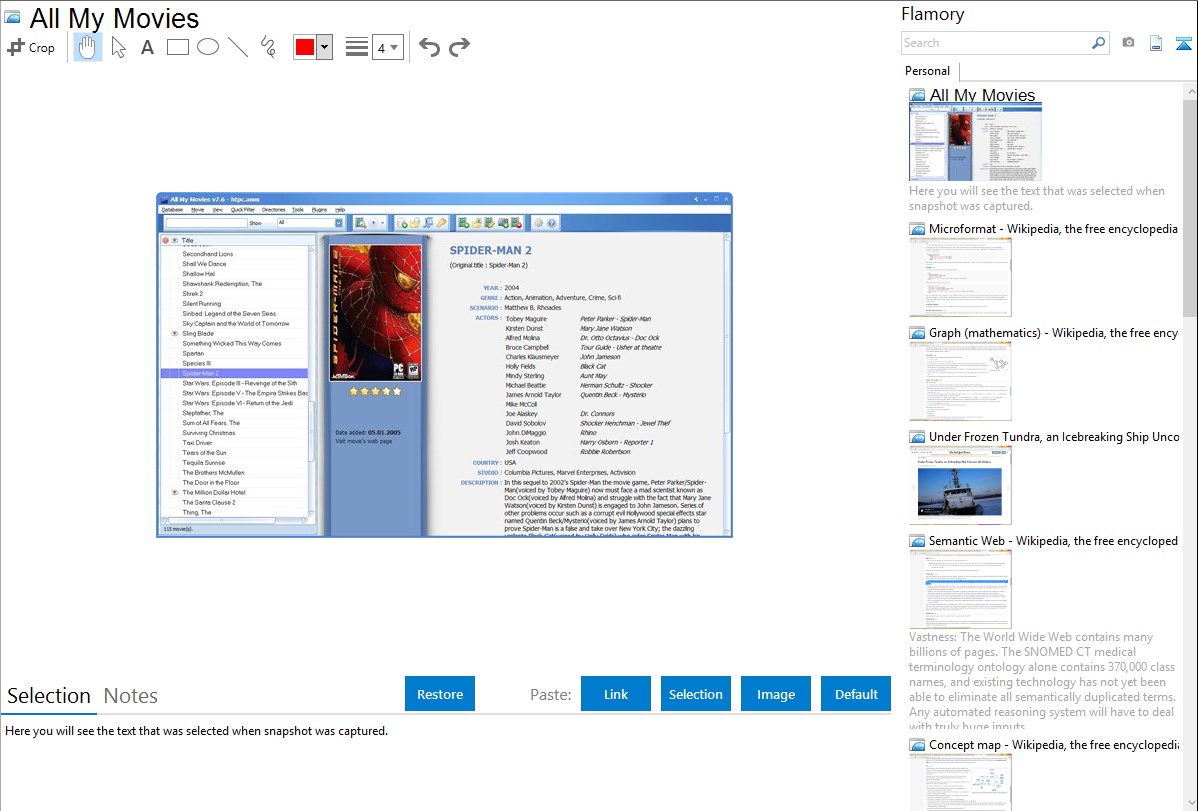Click the icon beside Under Frozen Tundra entry
This screenshot has width=1198, height=811.
click(917, 436)
